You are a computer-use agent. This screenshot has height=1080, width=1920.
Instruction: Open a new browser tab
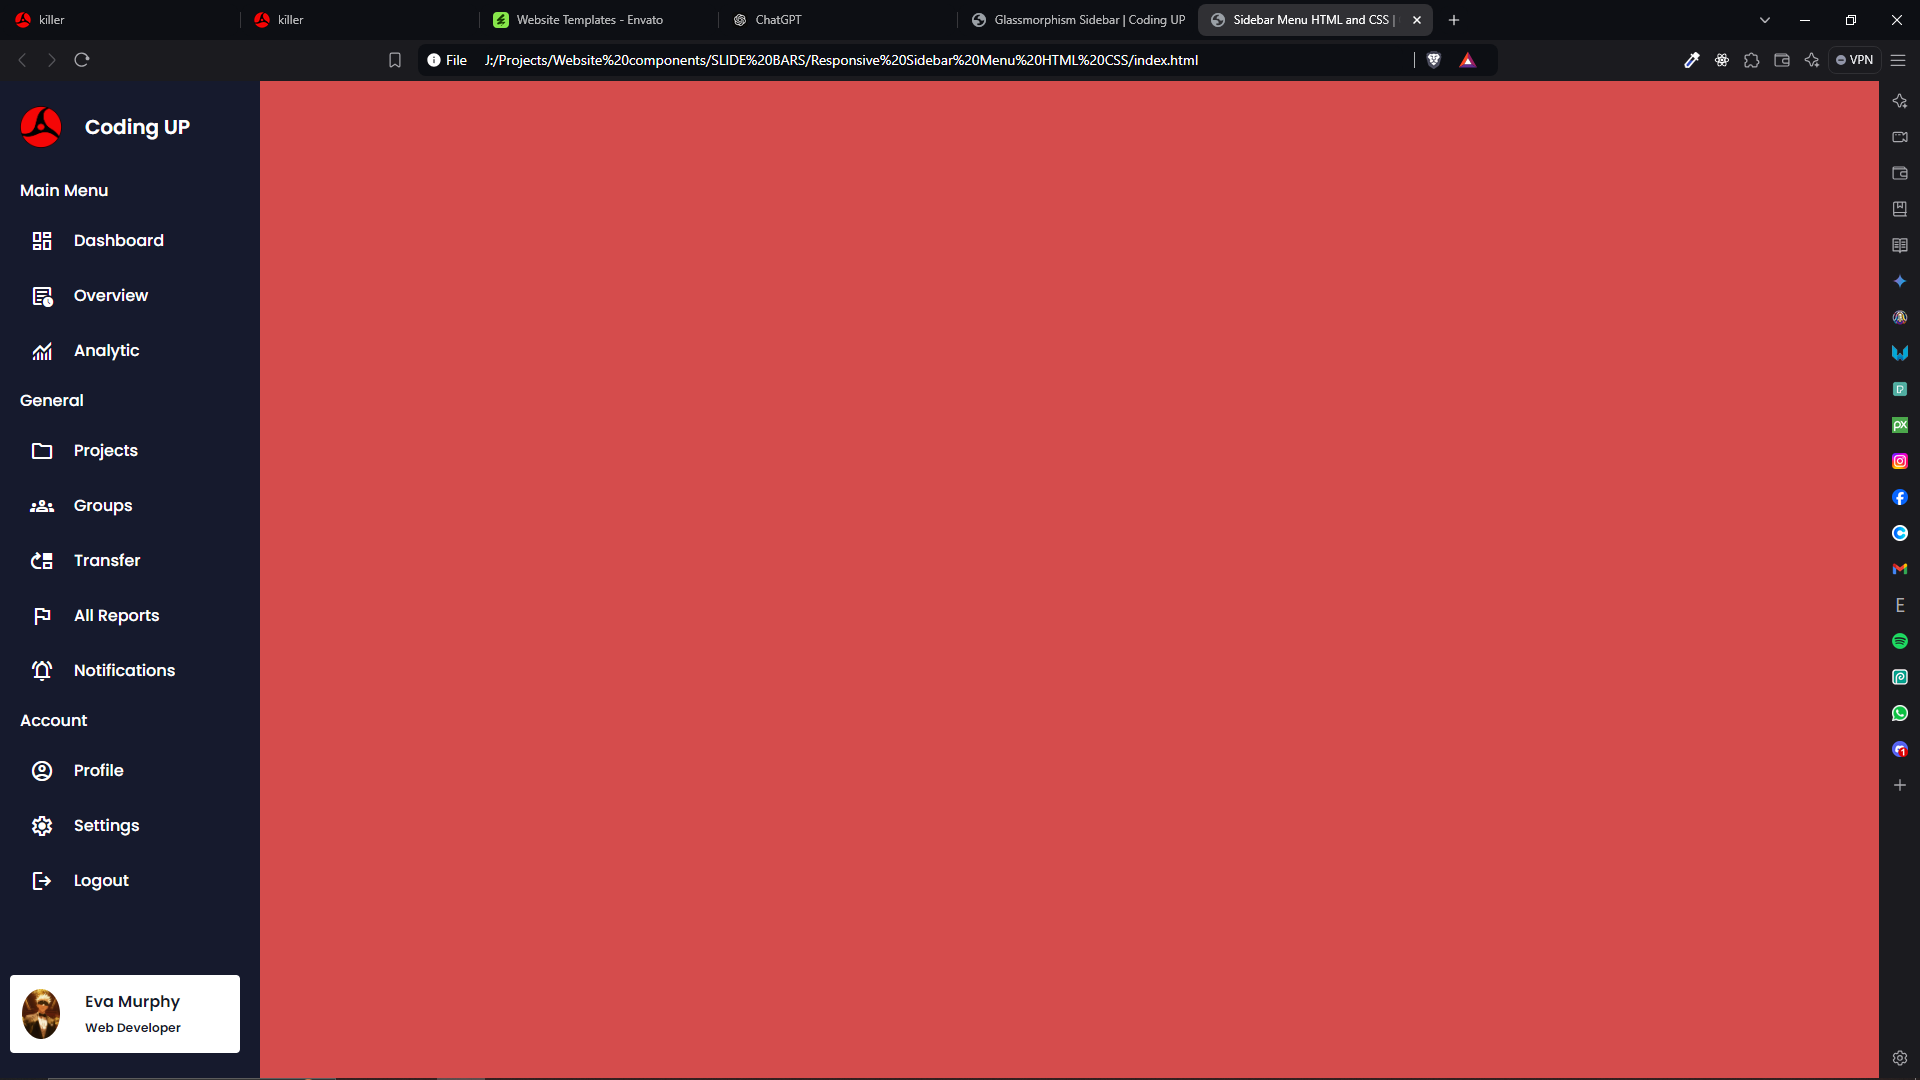1454,20
